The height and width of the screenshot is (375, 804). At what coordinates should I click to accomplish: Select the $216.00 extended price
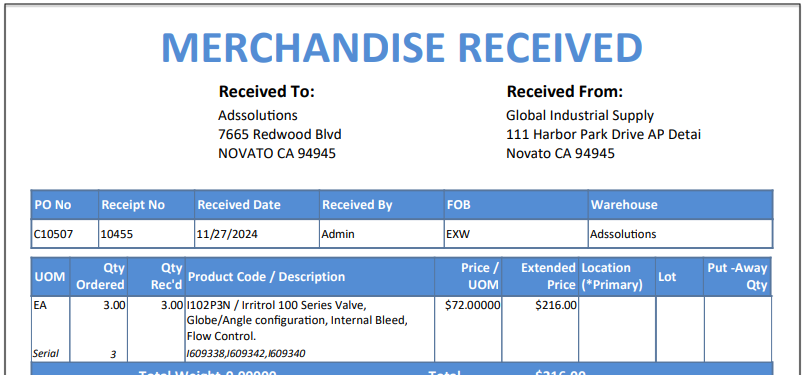(x=556, y=306)
